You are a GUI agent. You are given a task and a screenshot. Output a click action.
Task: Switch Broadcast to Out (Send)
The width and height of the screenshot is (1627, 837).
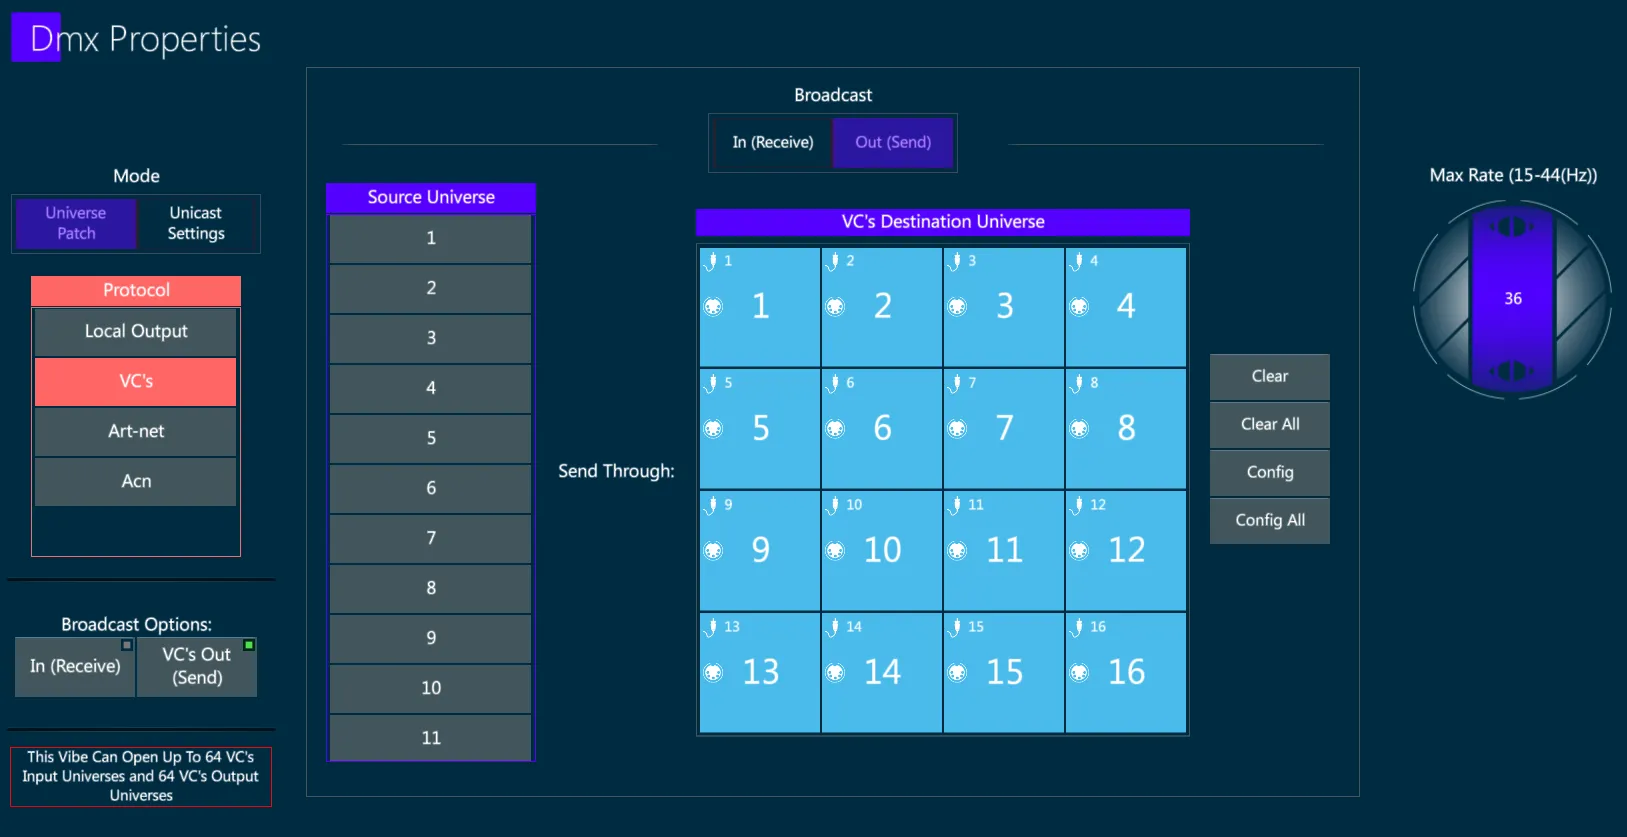tap(893, 142)
